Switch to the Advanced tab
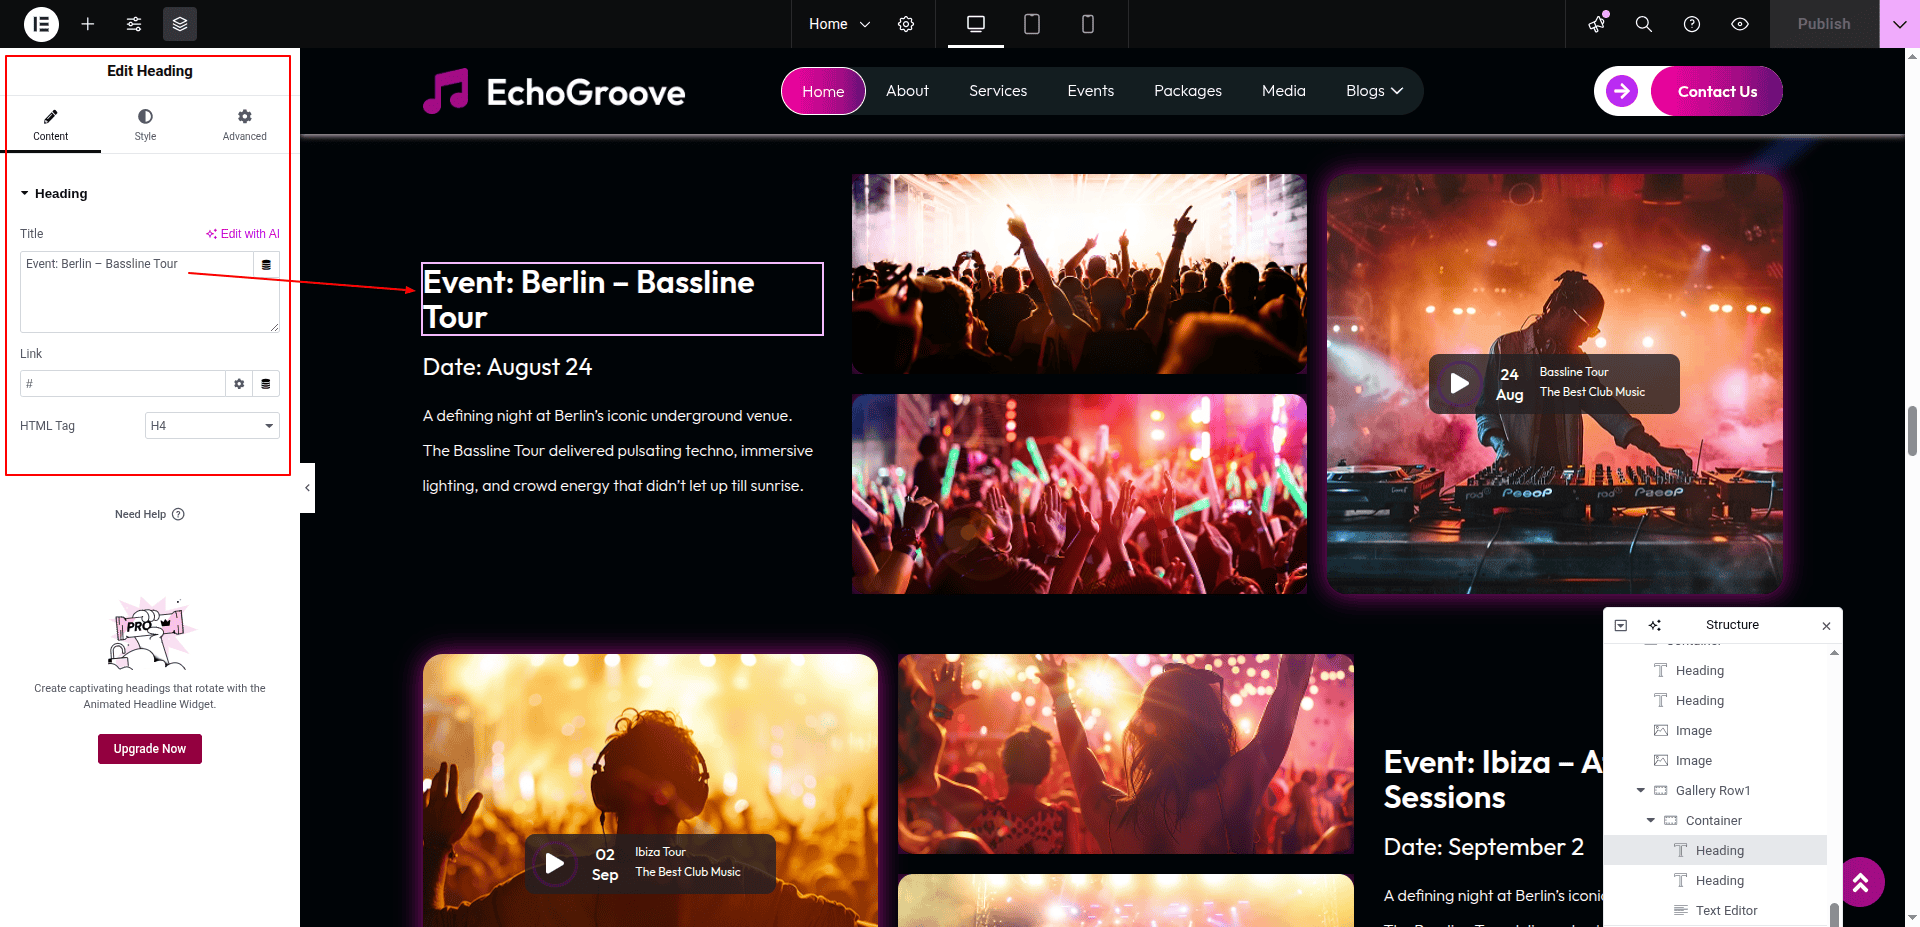 click(x=244, y=125)
